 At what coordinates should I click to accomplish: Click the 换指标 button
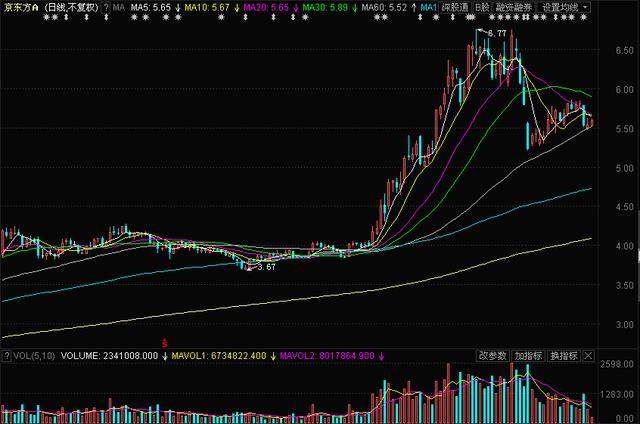(563, 355)
